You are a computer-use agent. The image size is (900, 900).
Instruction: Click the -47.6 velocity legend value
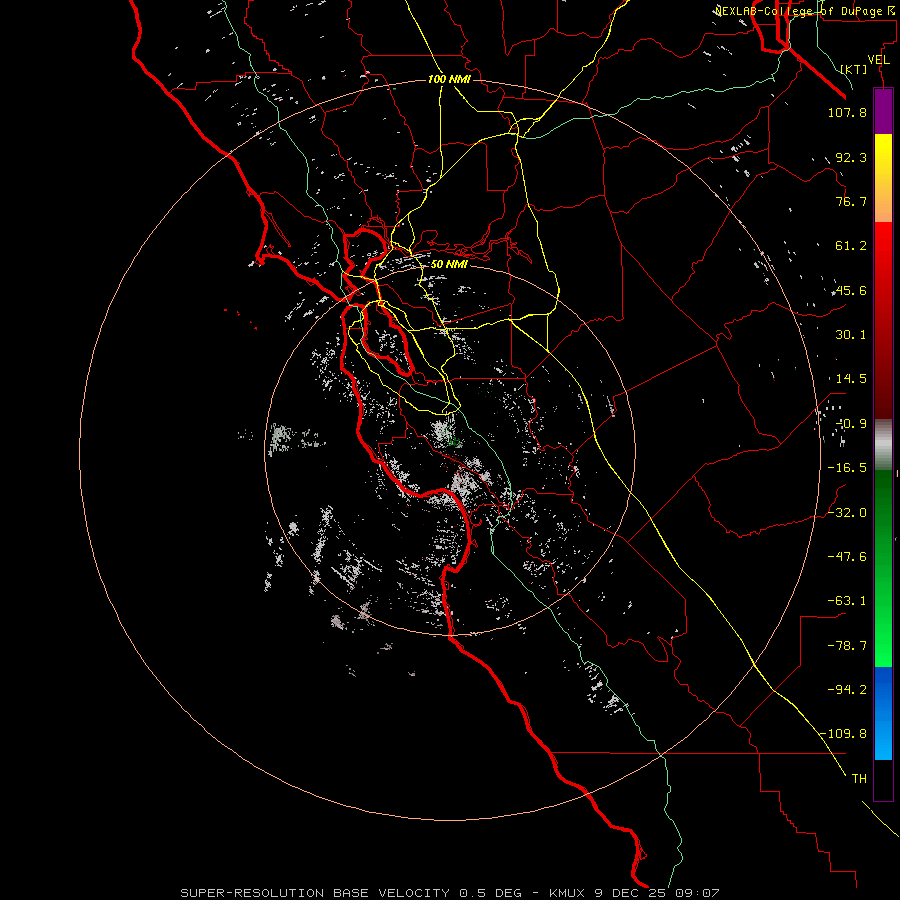pyautogui.click(x=847, y=557)
